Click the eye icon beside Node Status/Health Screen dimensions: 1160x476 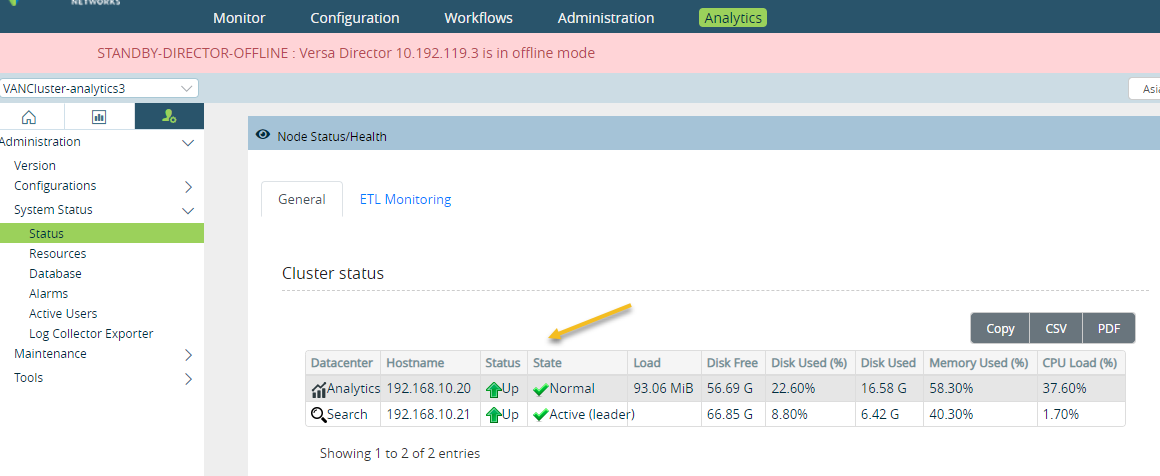[262, 135]
